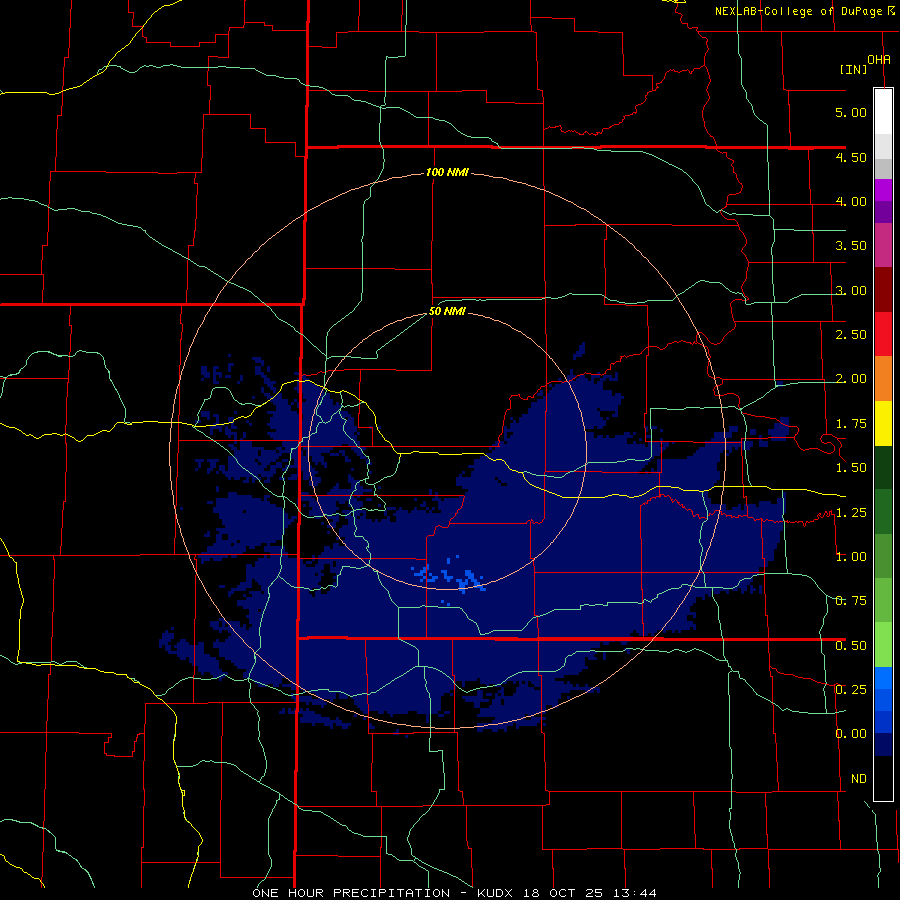Viewport: 900px width, 900px height.
Task: Click the 1.75 legend value
Action: 851,424
